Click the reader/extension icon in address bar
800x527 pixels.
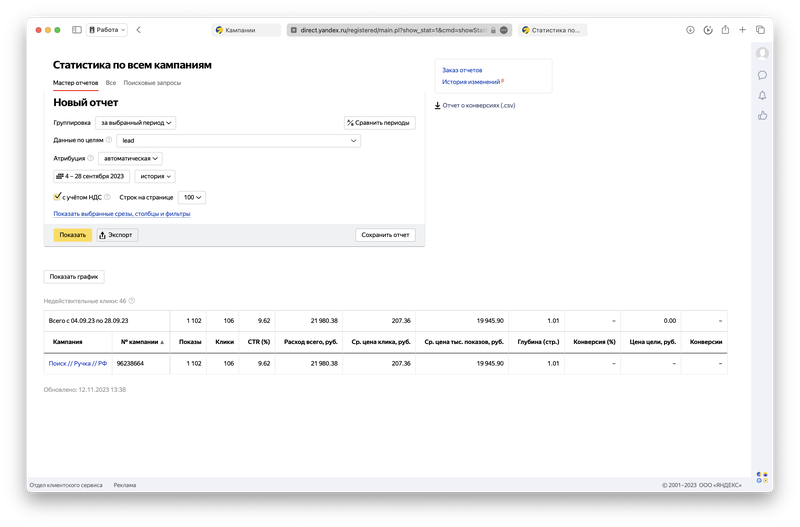[294, 30]
